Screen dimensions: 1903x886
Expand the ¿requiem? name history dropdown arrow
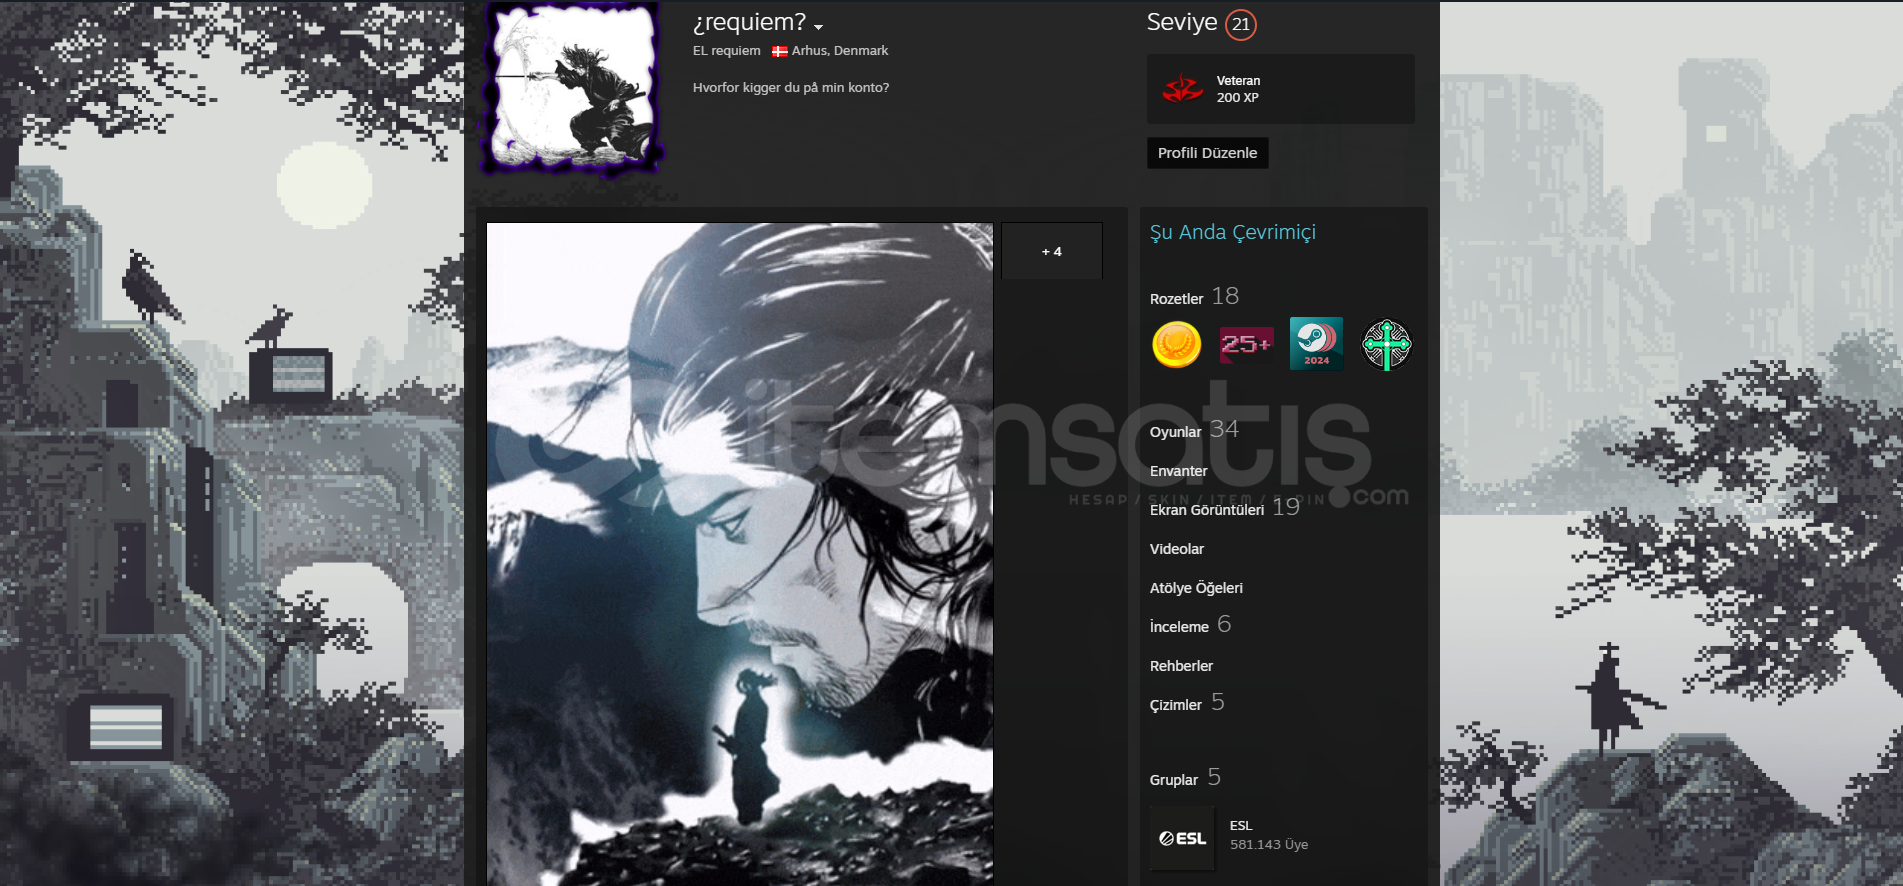[x=818, y=27]
